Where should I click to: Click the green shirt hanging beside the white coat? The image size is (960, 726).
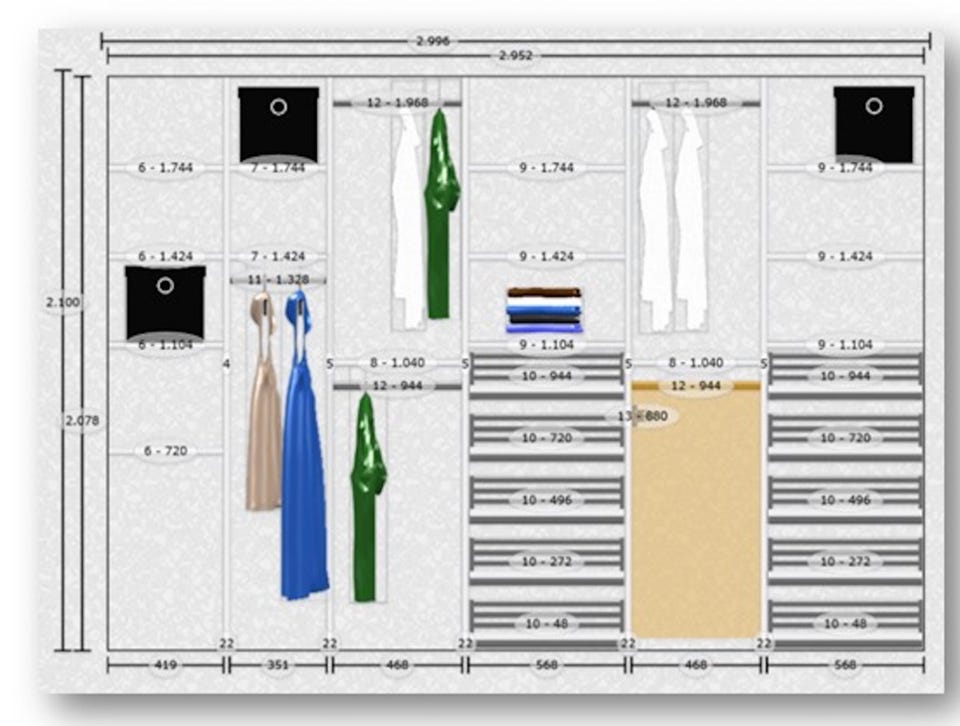441,214
